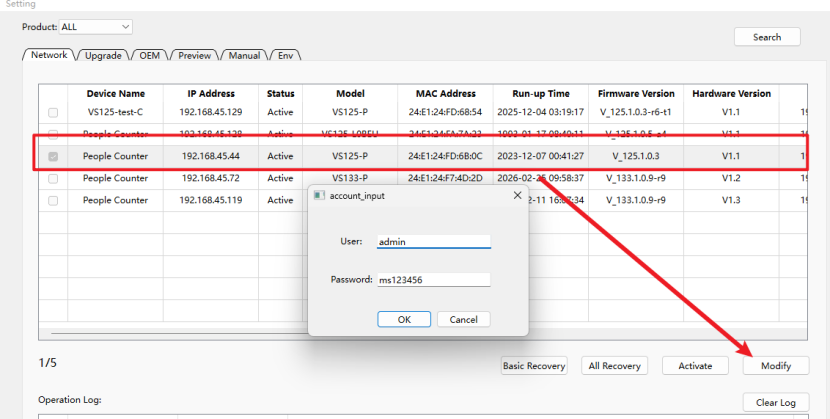The height and width of the screenshot is (419, 830).
Task: Click the account_input dialog window icon
Action: (319, 195)
